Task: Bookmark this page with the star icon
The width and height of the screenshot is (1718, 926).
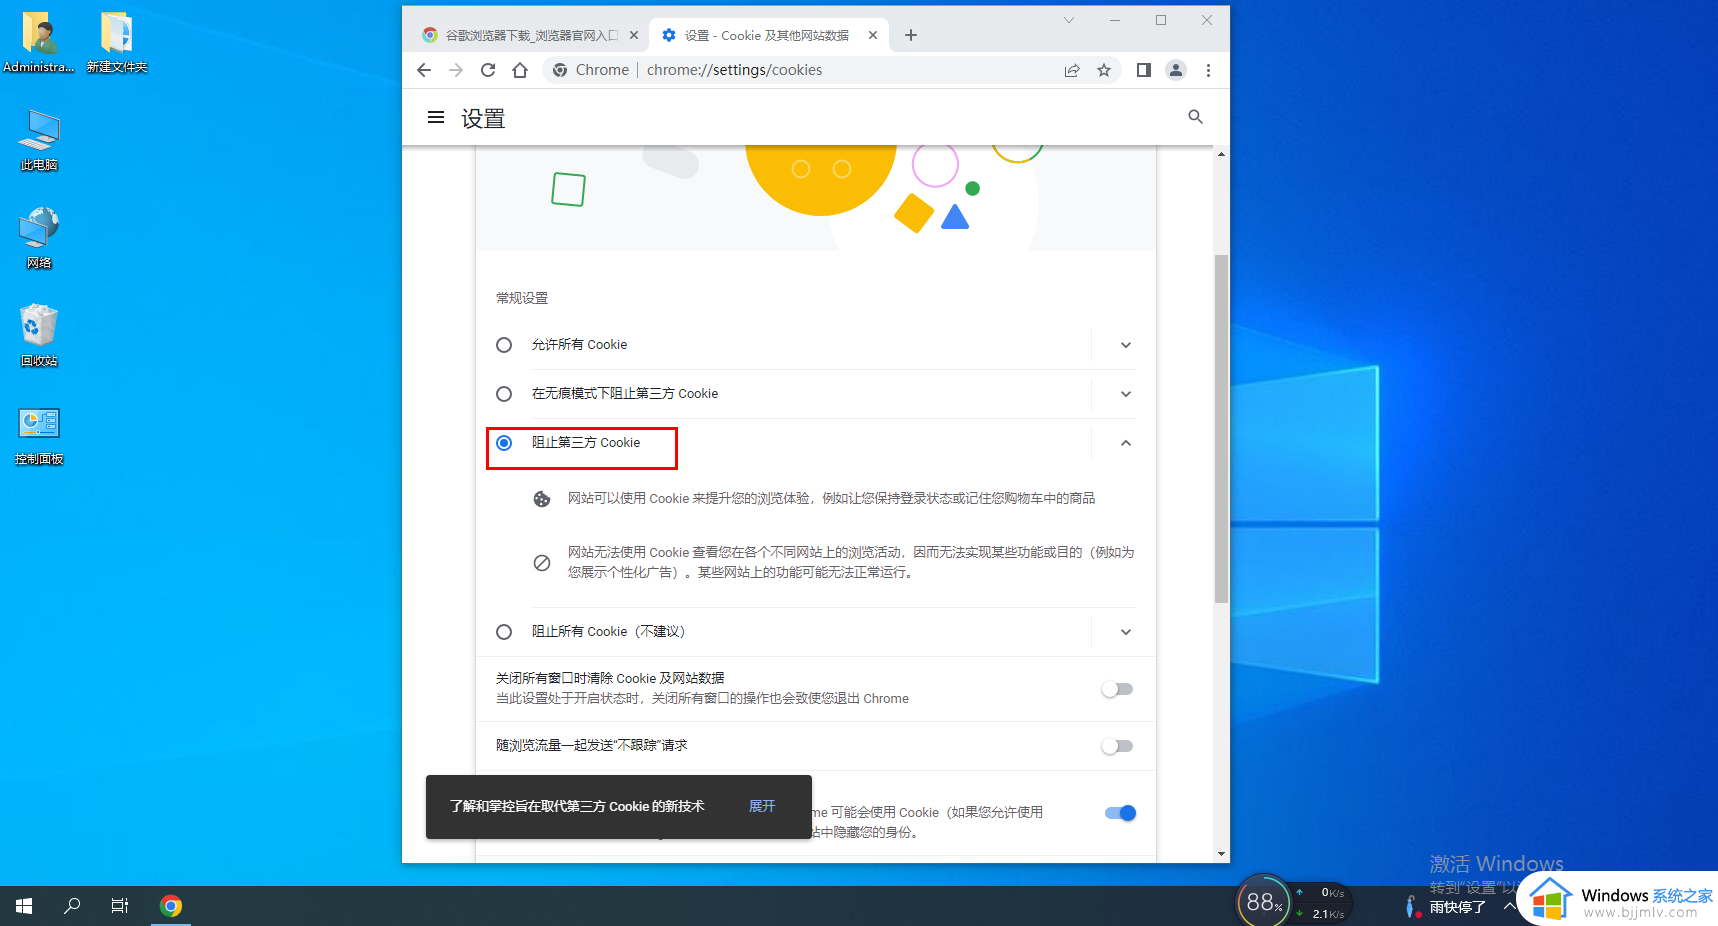Action: (1104, 70)
